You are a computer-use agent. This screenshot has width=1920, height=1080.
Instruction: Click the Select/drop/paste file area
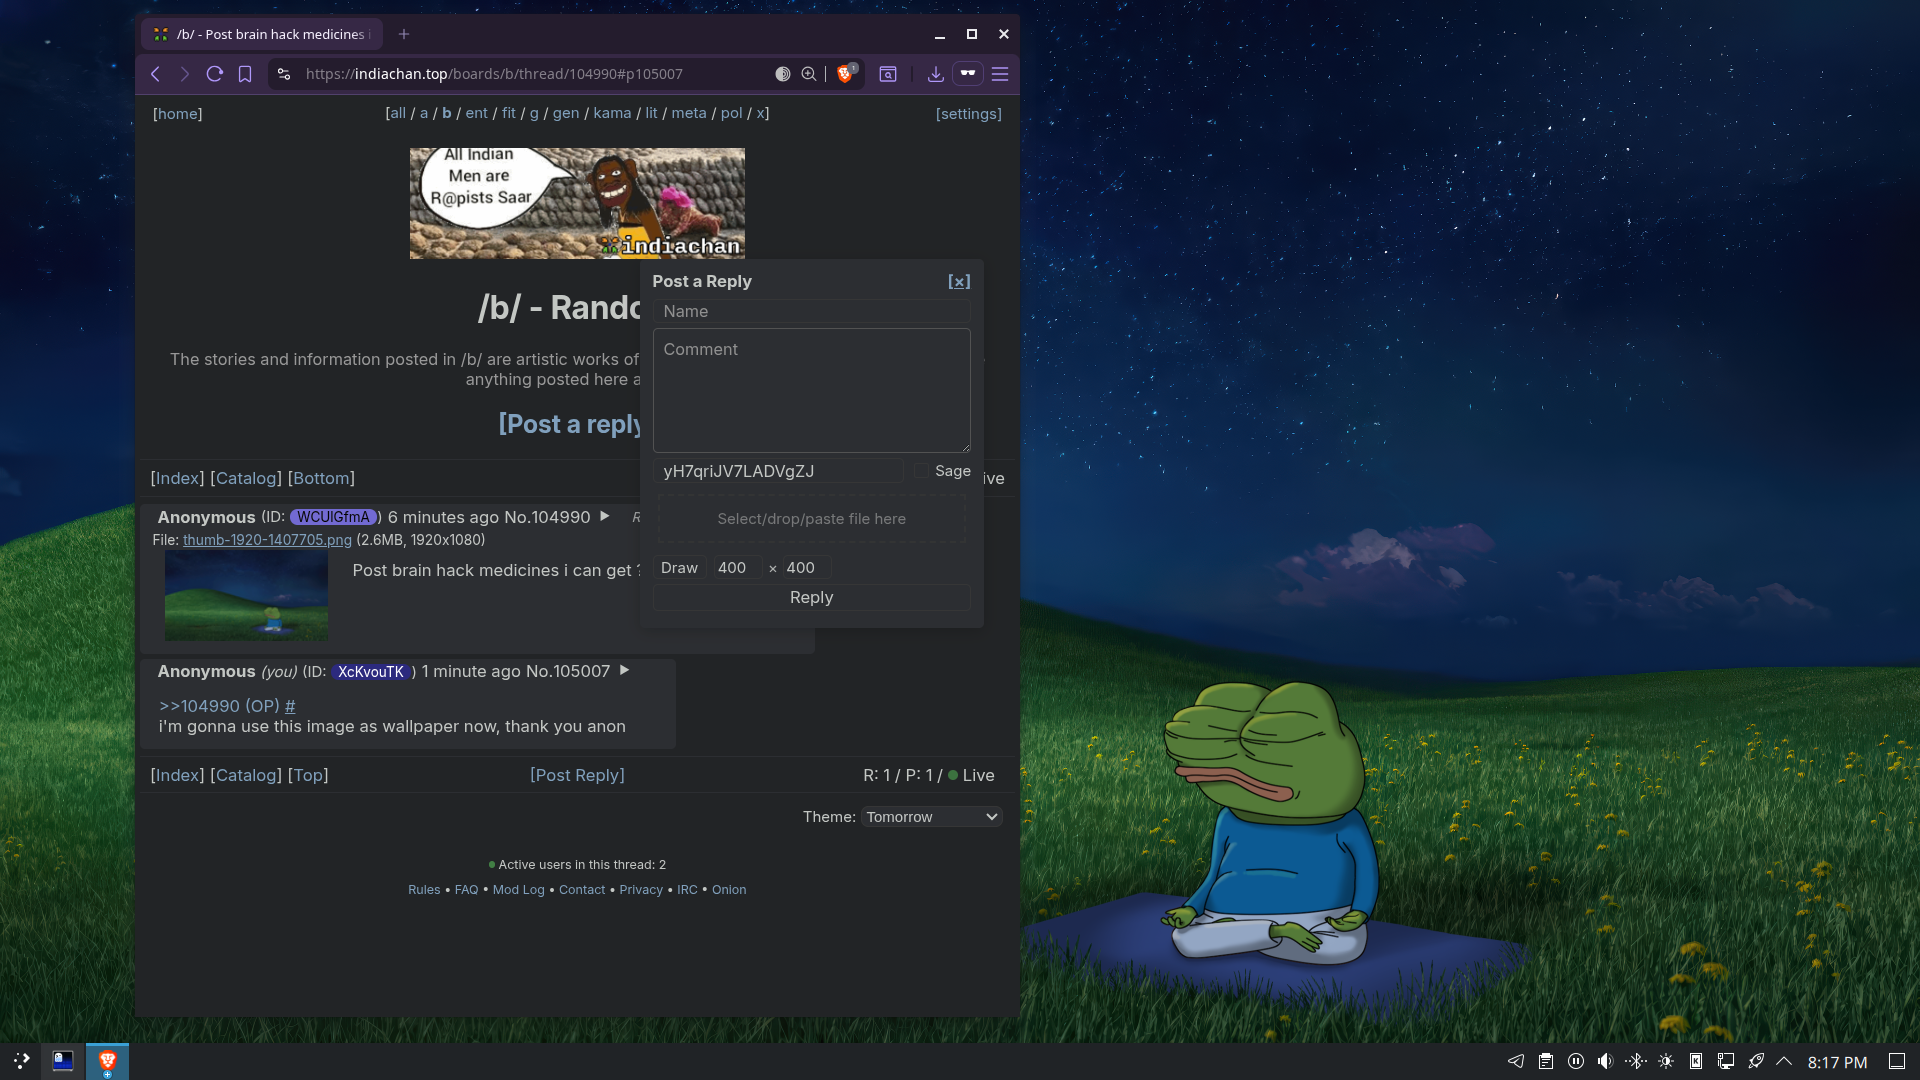812,519
